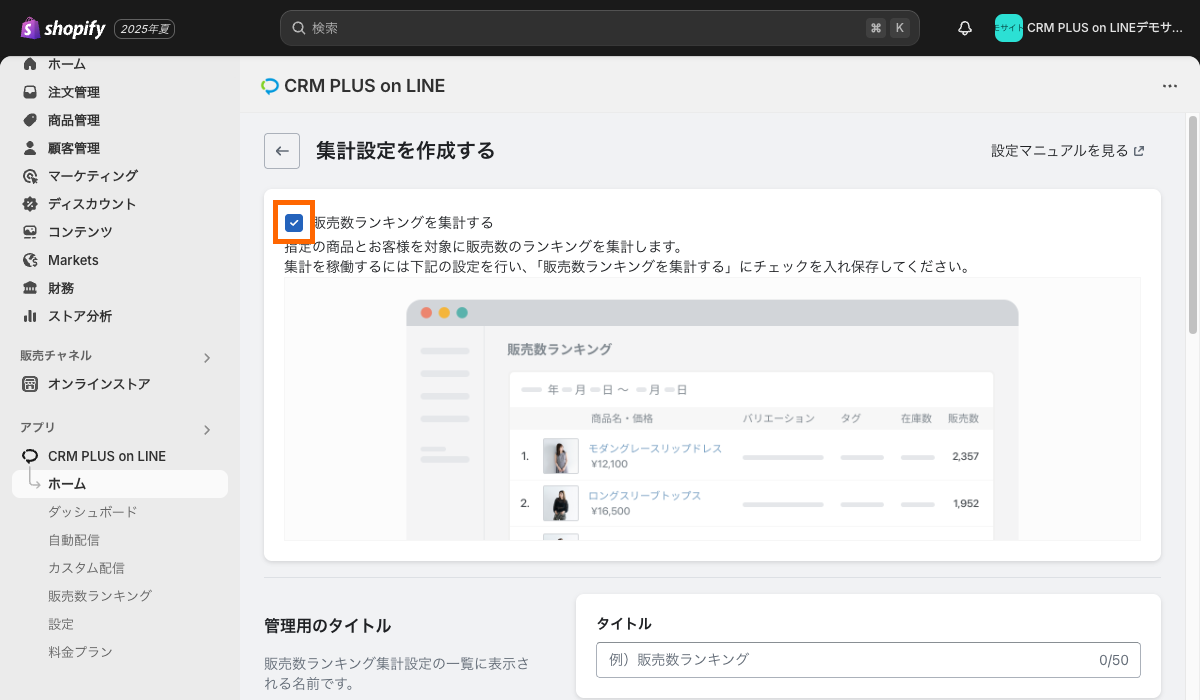Image resolution: width=1200 pixels, height=700 pixels.
Task: Click the コンテンツ image icon
Action: 30,232
